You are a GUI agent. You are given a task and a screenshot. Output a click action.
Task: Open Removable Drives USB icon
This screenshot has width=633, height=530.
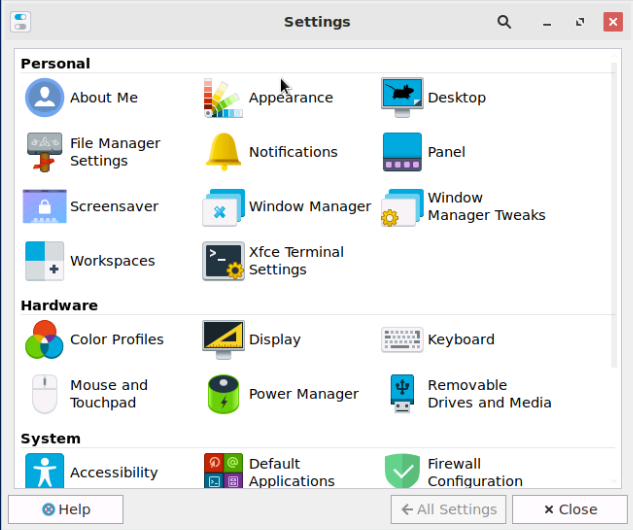click(402, 394)
